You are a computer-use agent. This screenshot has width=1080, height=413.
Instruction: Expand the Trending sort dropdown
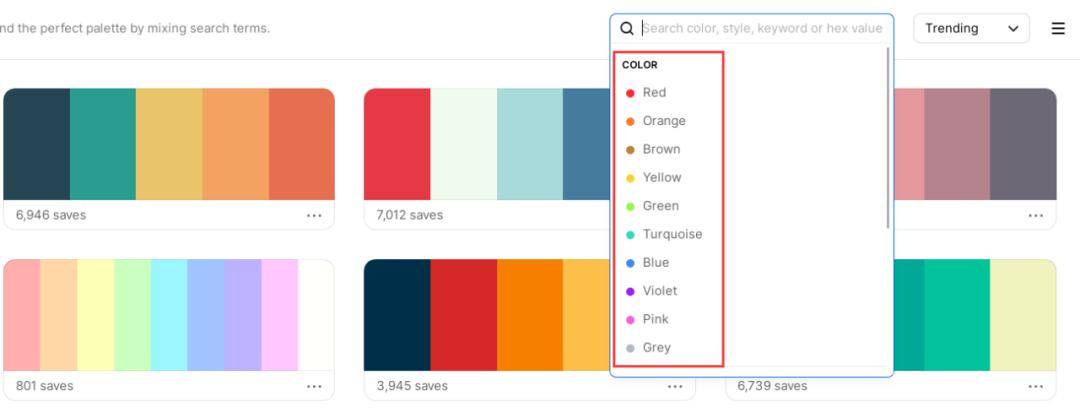971,28
